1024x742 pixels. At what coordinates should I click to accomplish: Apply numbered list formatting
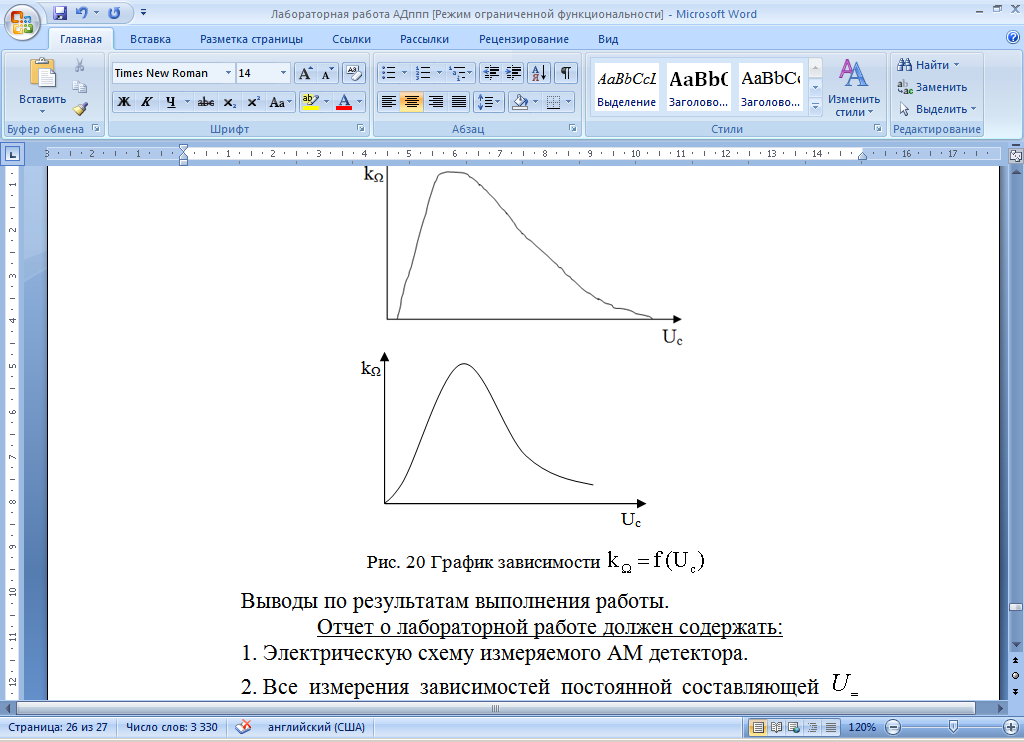[x=423, y=73]
